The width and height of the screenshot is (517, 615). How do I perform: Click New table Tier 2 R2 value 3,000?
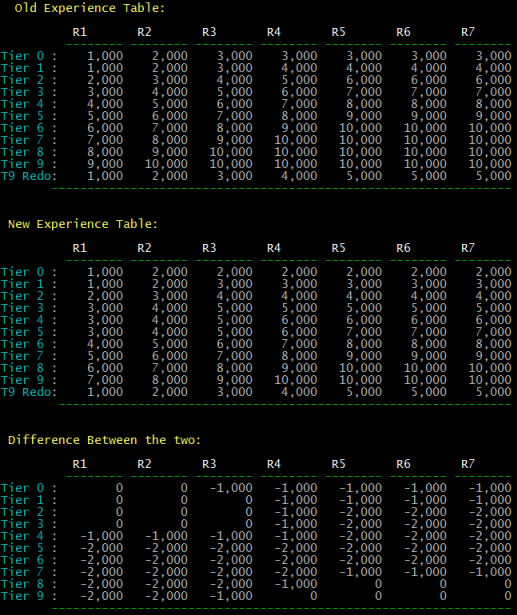(x=170, y=296)
